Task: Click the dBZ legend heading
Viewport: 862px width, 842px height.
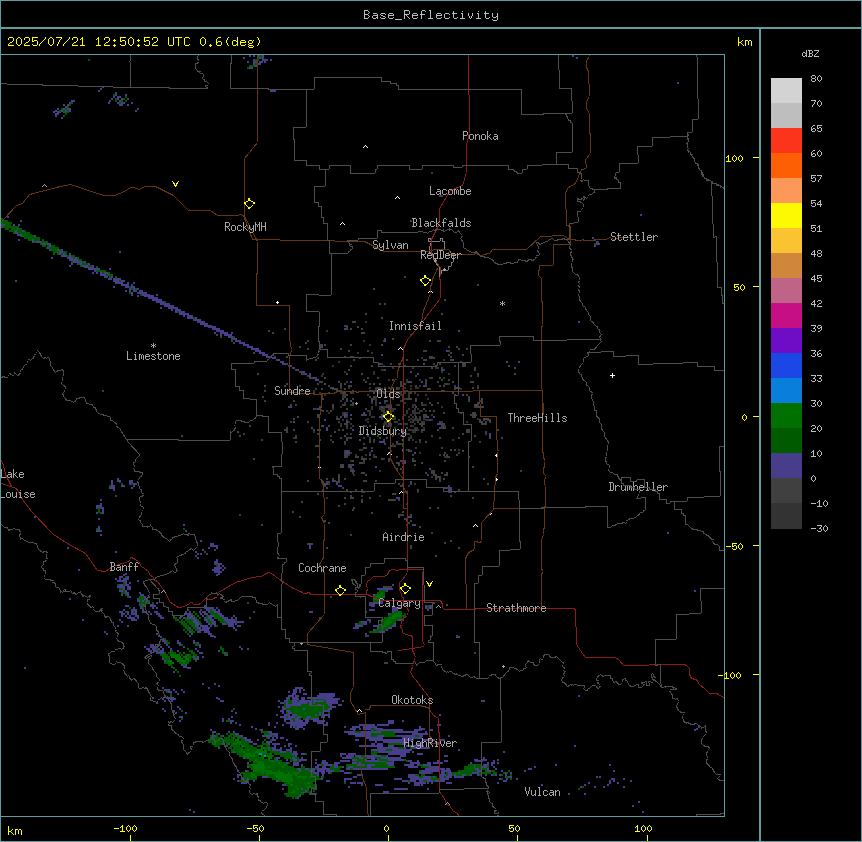Action: pyautogui.click(x=810, y=53)
